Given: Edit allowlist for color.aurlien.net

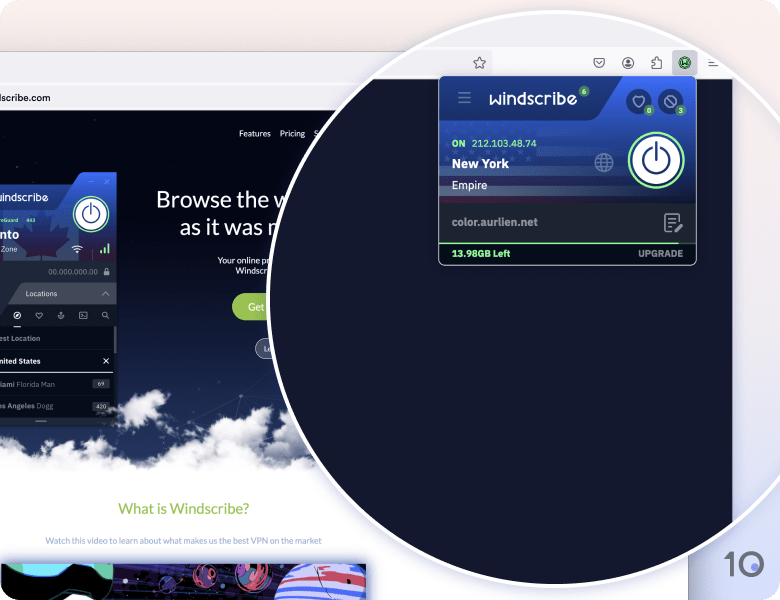Looking at the screenshot, I should point(673,222).
